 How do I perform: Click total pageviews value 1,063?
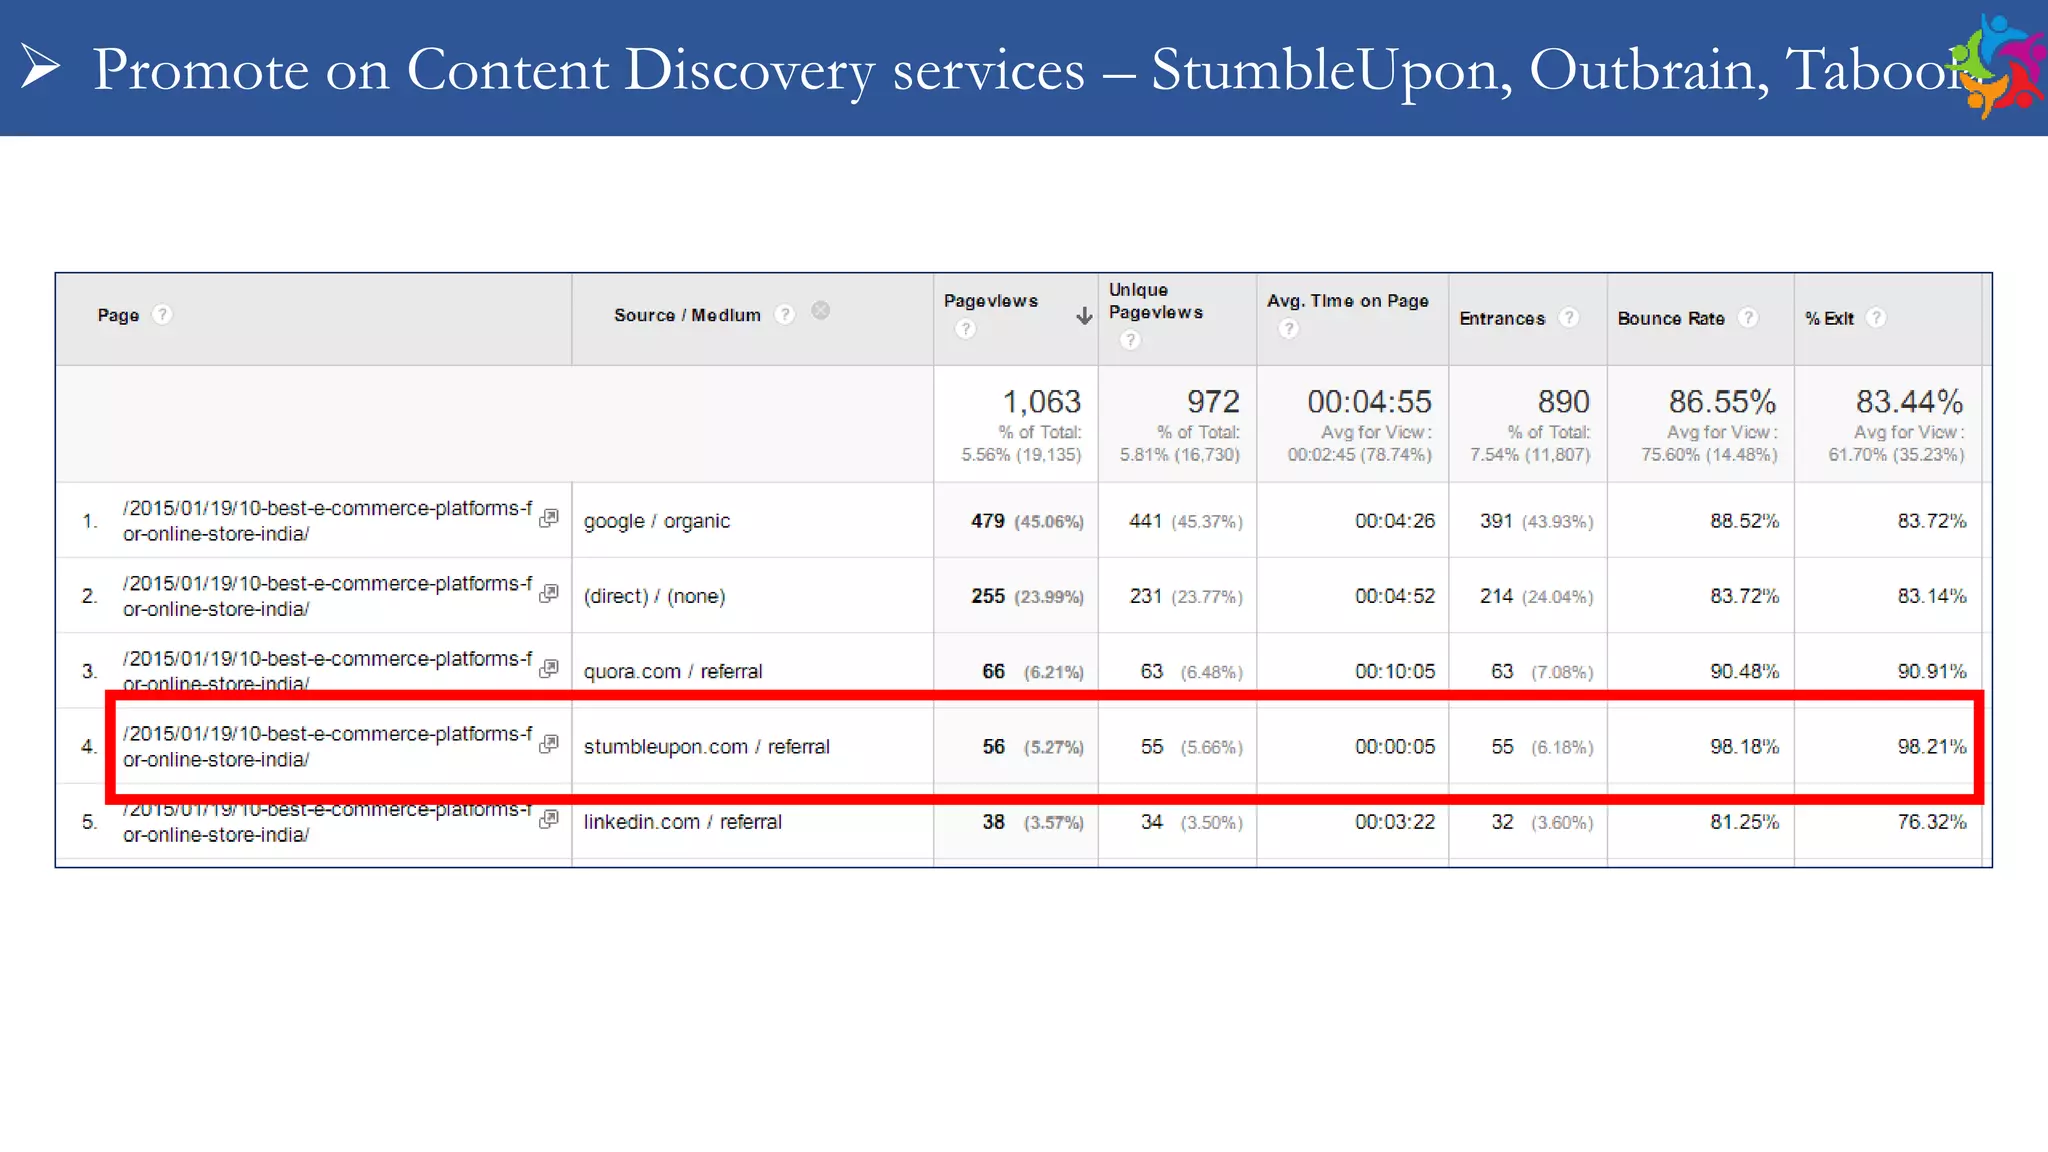click(1041, 402)
